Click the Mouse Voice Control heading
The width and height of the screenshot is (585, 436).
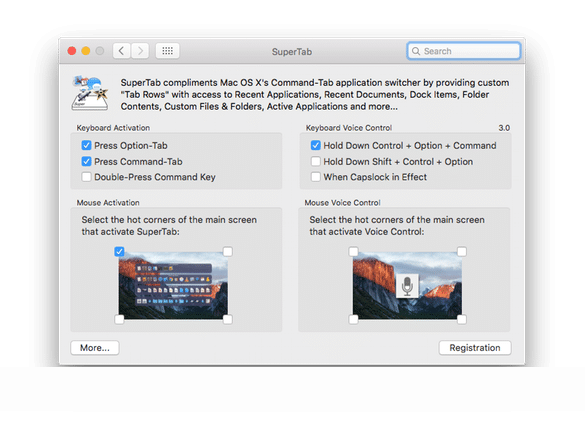point(342,203)
